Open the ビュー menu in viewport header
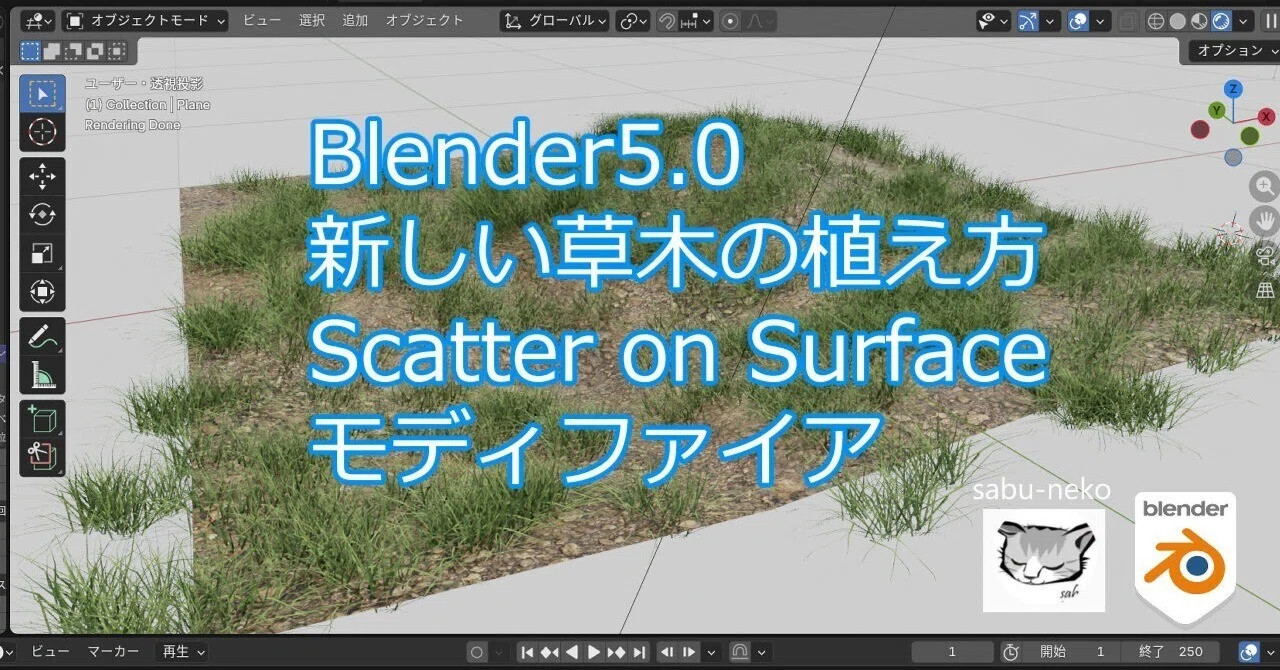 pos(262,20)
